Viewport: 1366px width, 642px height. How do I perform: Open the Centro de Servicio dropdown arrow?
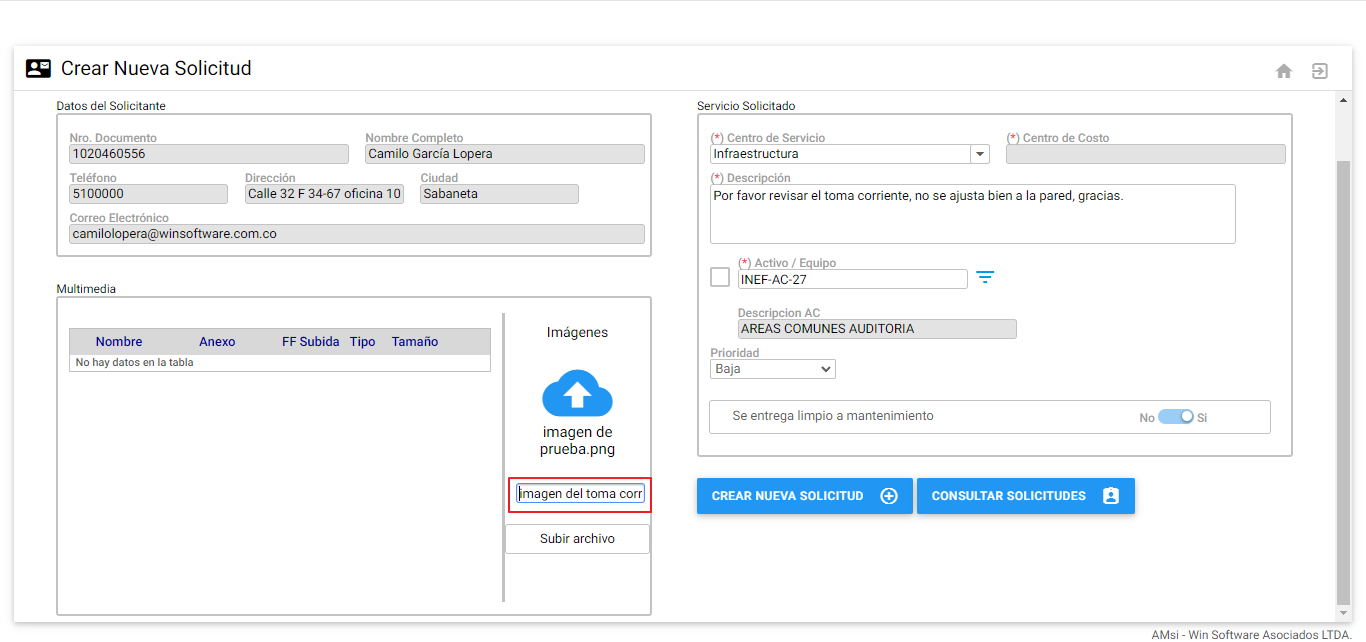click(x=979, y=154)
